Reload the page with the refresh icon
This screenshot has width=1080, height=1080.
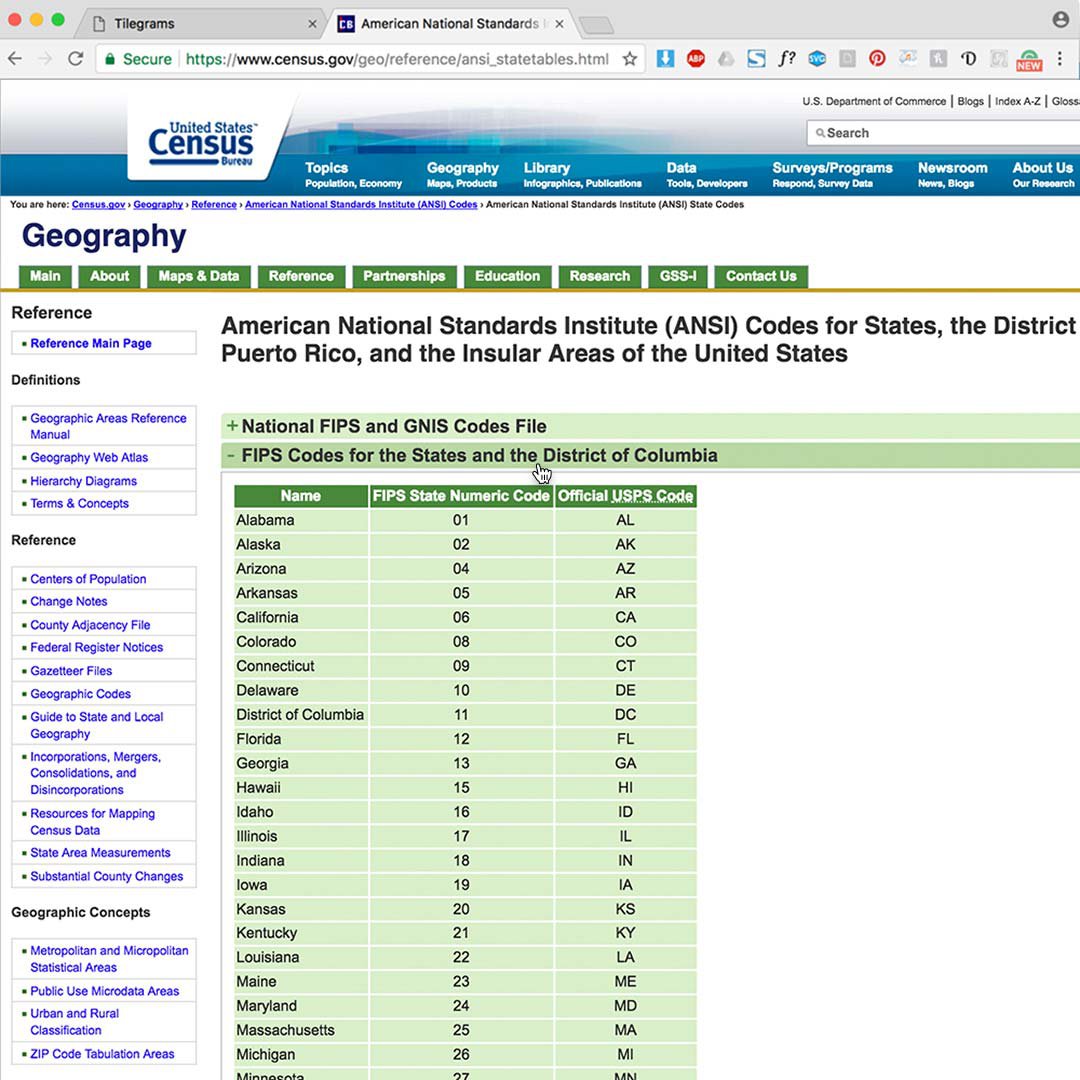pos(76,59)
